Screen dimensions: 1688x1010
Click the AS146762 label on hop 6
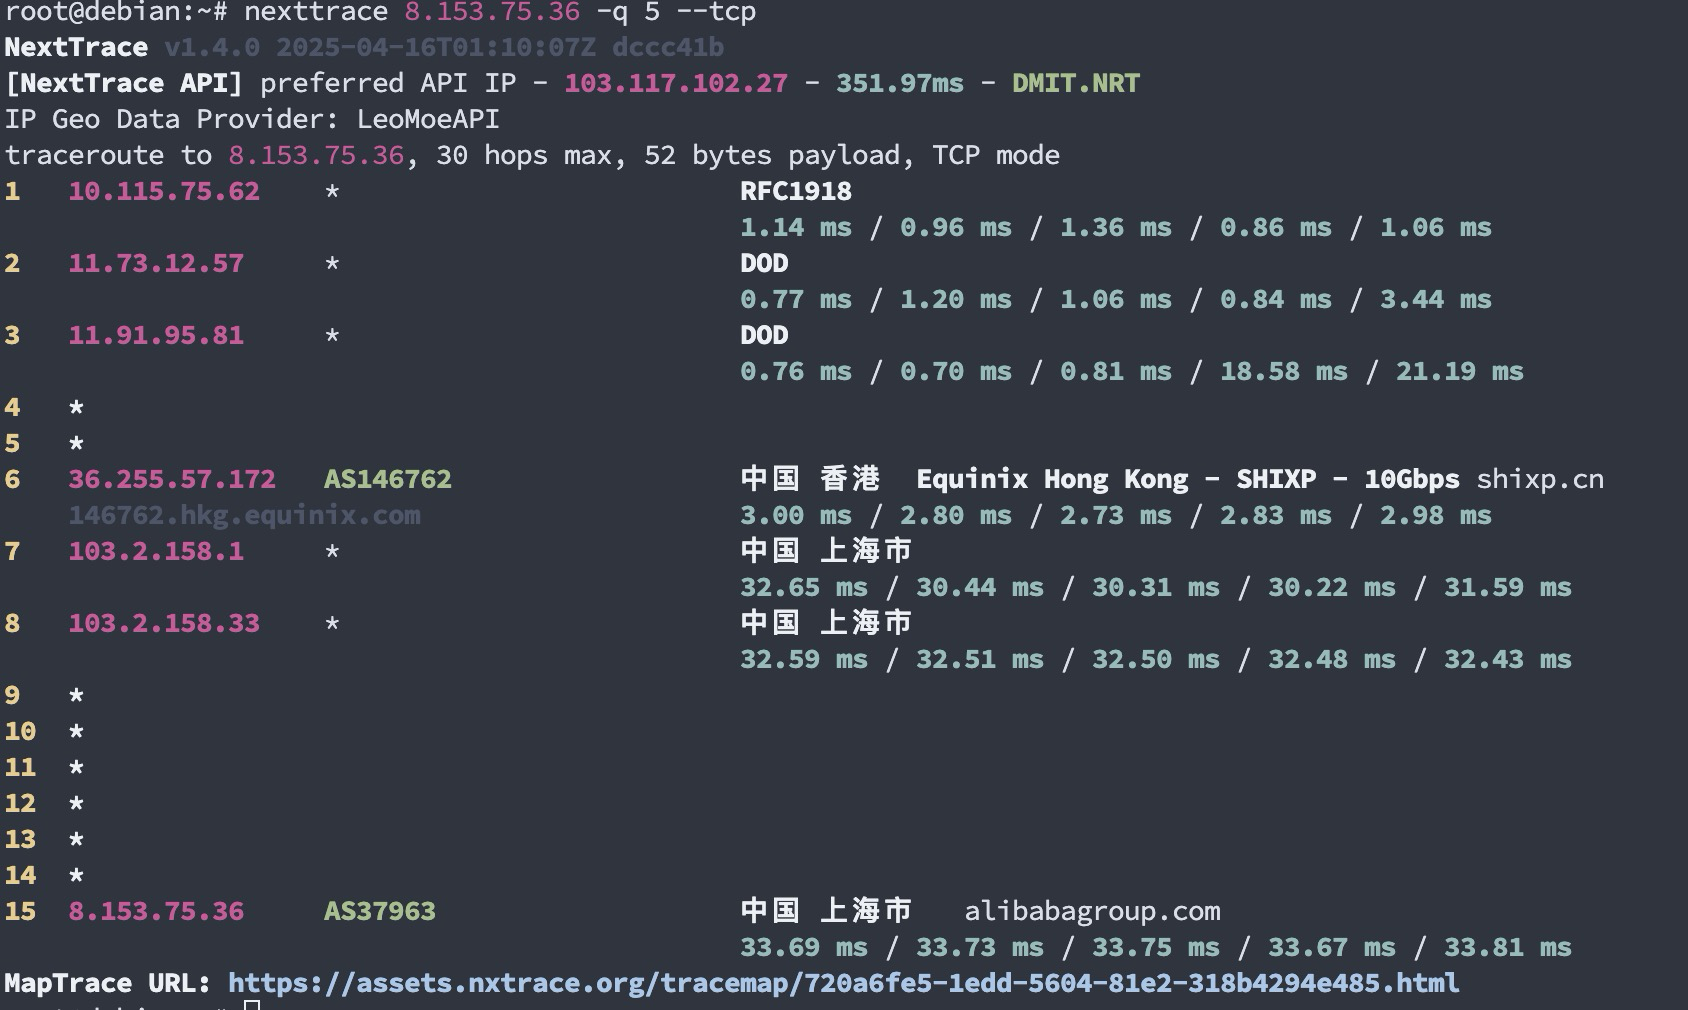pyautogui.click(x=388, y=479)
